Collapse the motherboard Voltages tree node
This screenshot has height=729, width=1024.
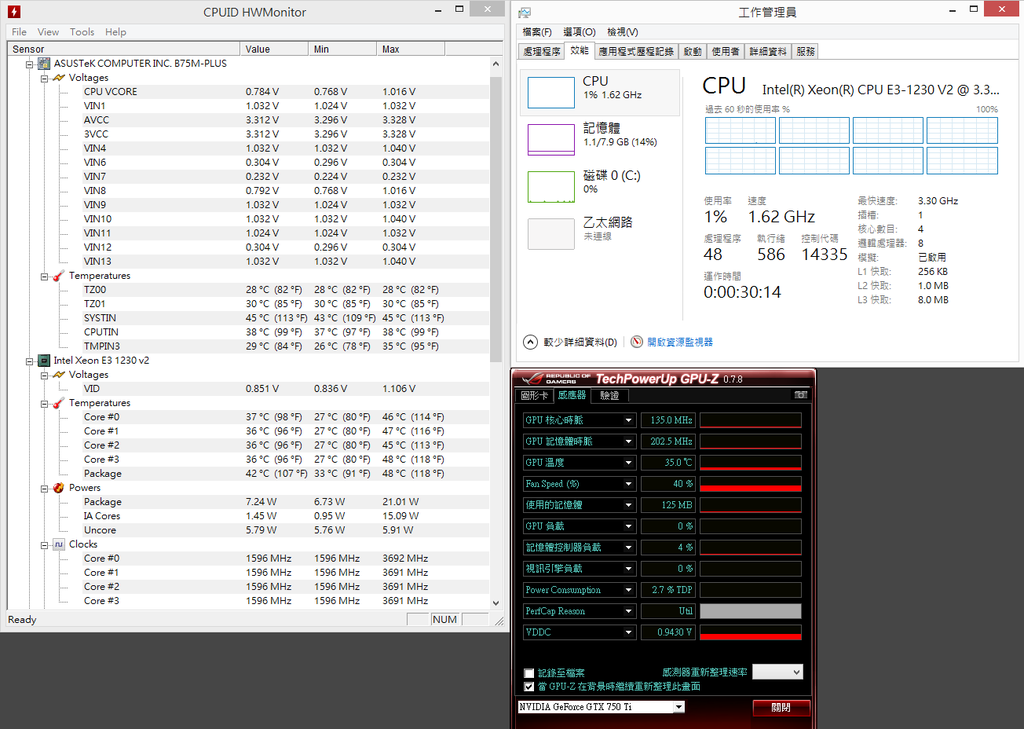coord(44,78)
